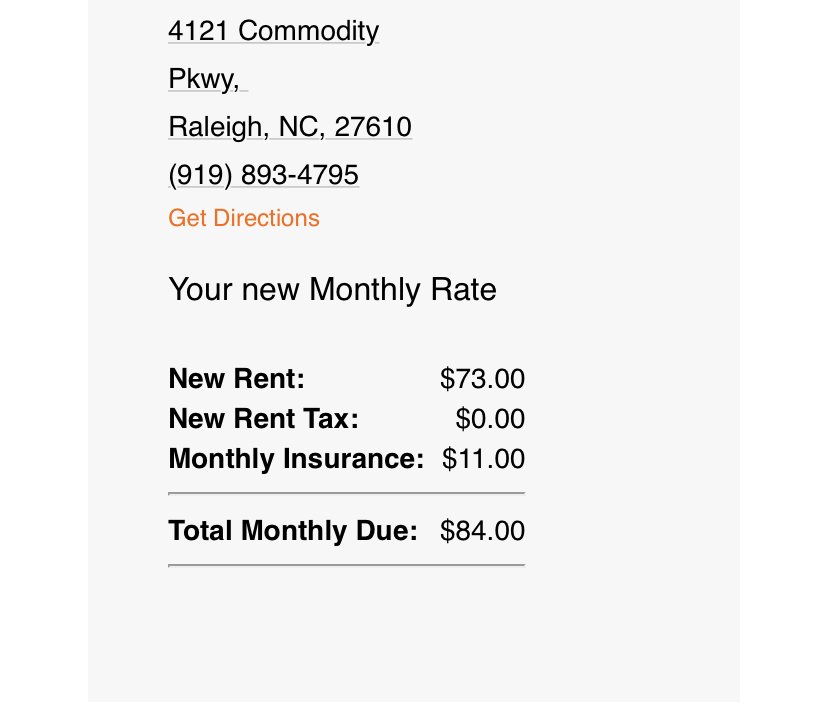Screen dimensions: 828x726
Task: Click the Your new Monthly Rate heading
Action: click(332, 290)
